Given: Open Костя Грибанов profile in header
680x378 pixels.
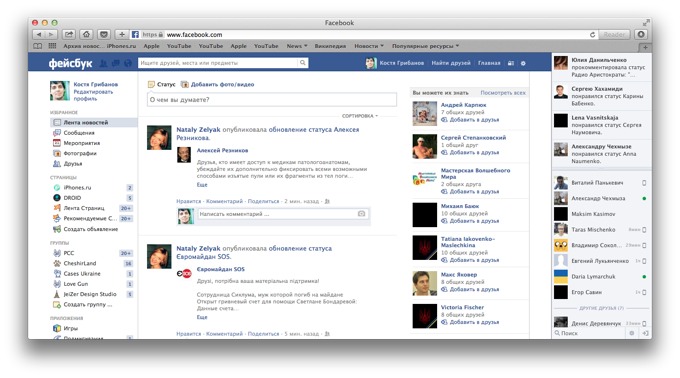Looking at the screenshot, I should pos(395,63).
